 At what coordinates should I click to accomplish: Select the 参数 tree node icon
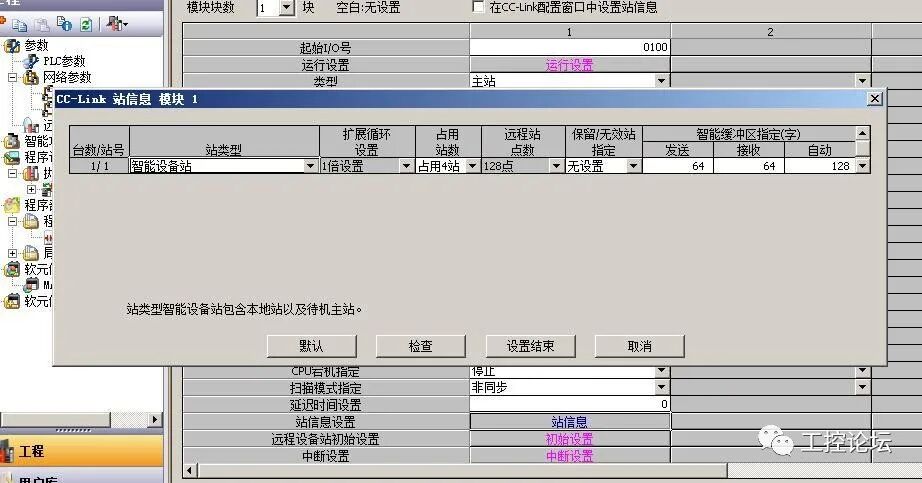(12, 45)
